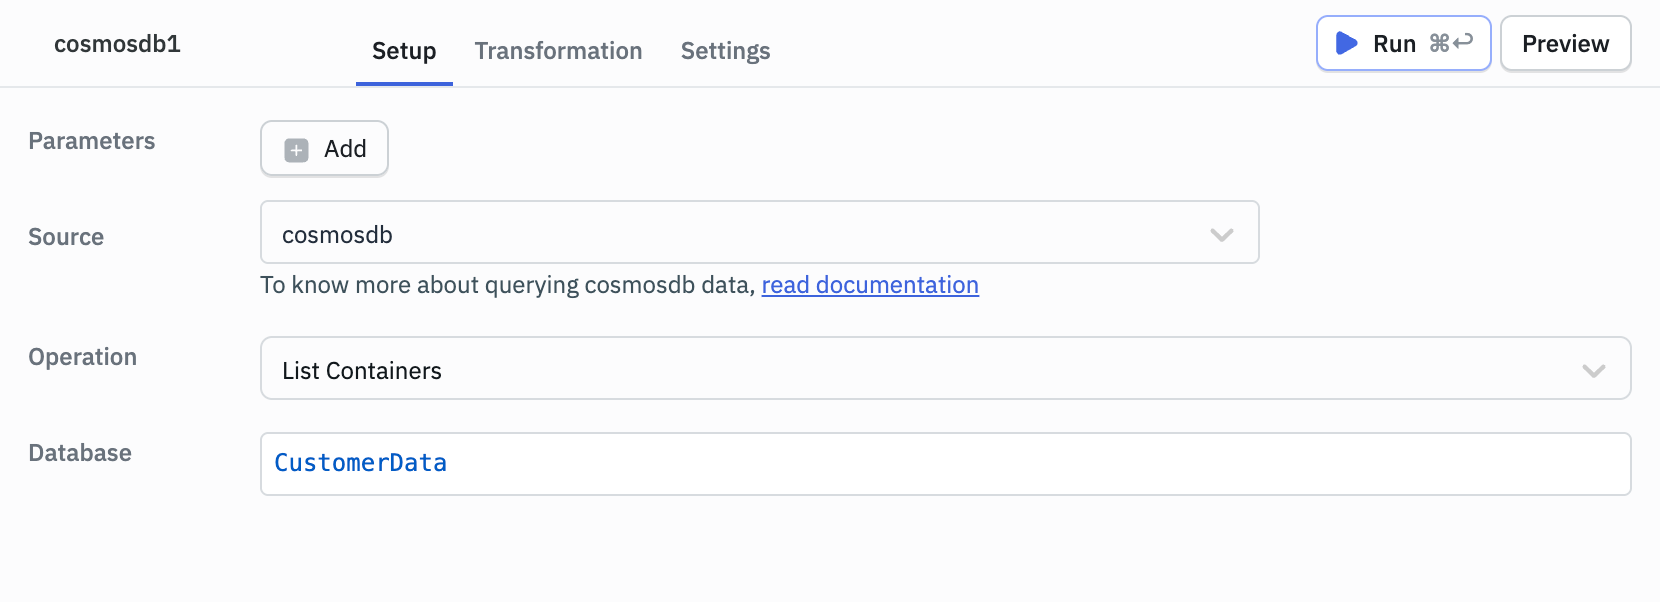Select the cosmosdb1 query name
Image resolution: width=1660 pixels, height=602 pixels.
[117, 44]
